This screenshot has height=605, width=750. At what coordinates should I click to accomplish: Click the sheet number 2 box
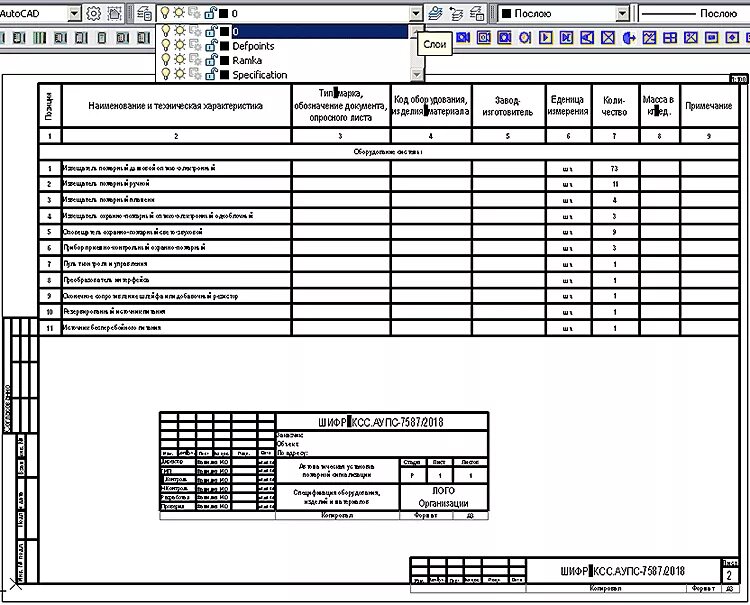click(729, 575)
